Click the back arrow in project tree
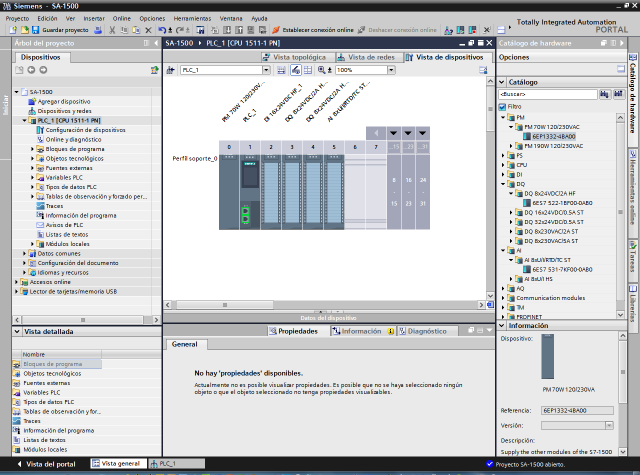 (x=31, y=70)
